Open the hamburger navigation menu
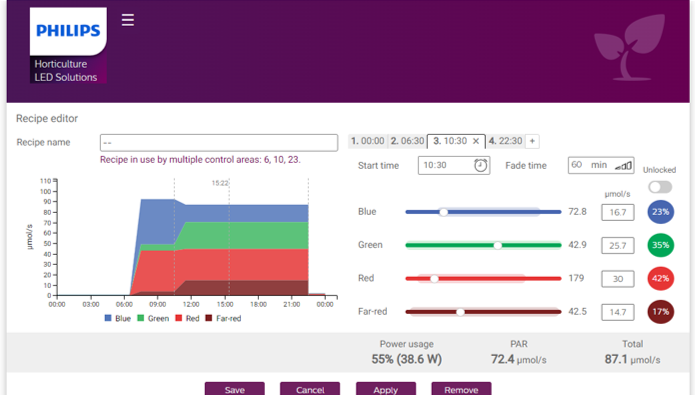This screenshot has height=395, width=695. [x=128, y=20]
